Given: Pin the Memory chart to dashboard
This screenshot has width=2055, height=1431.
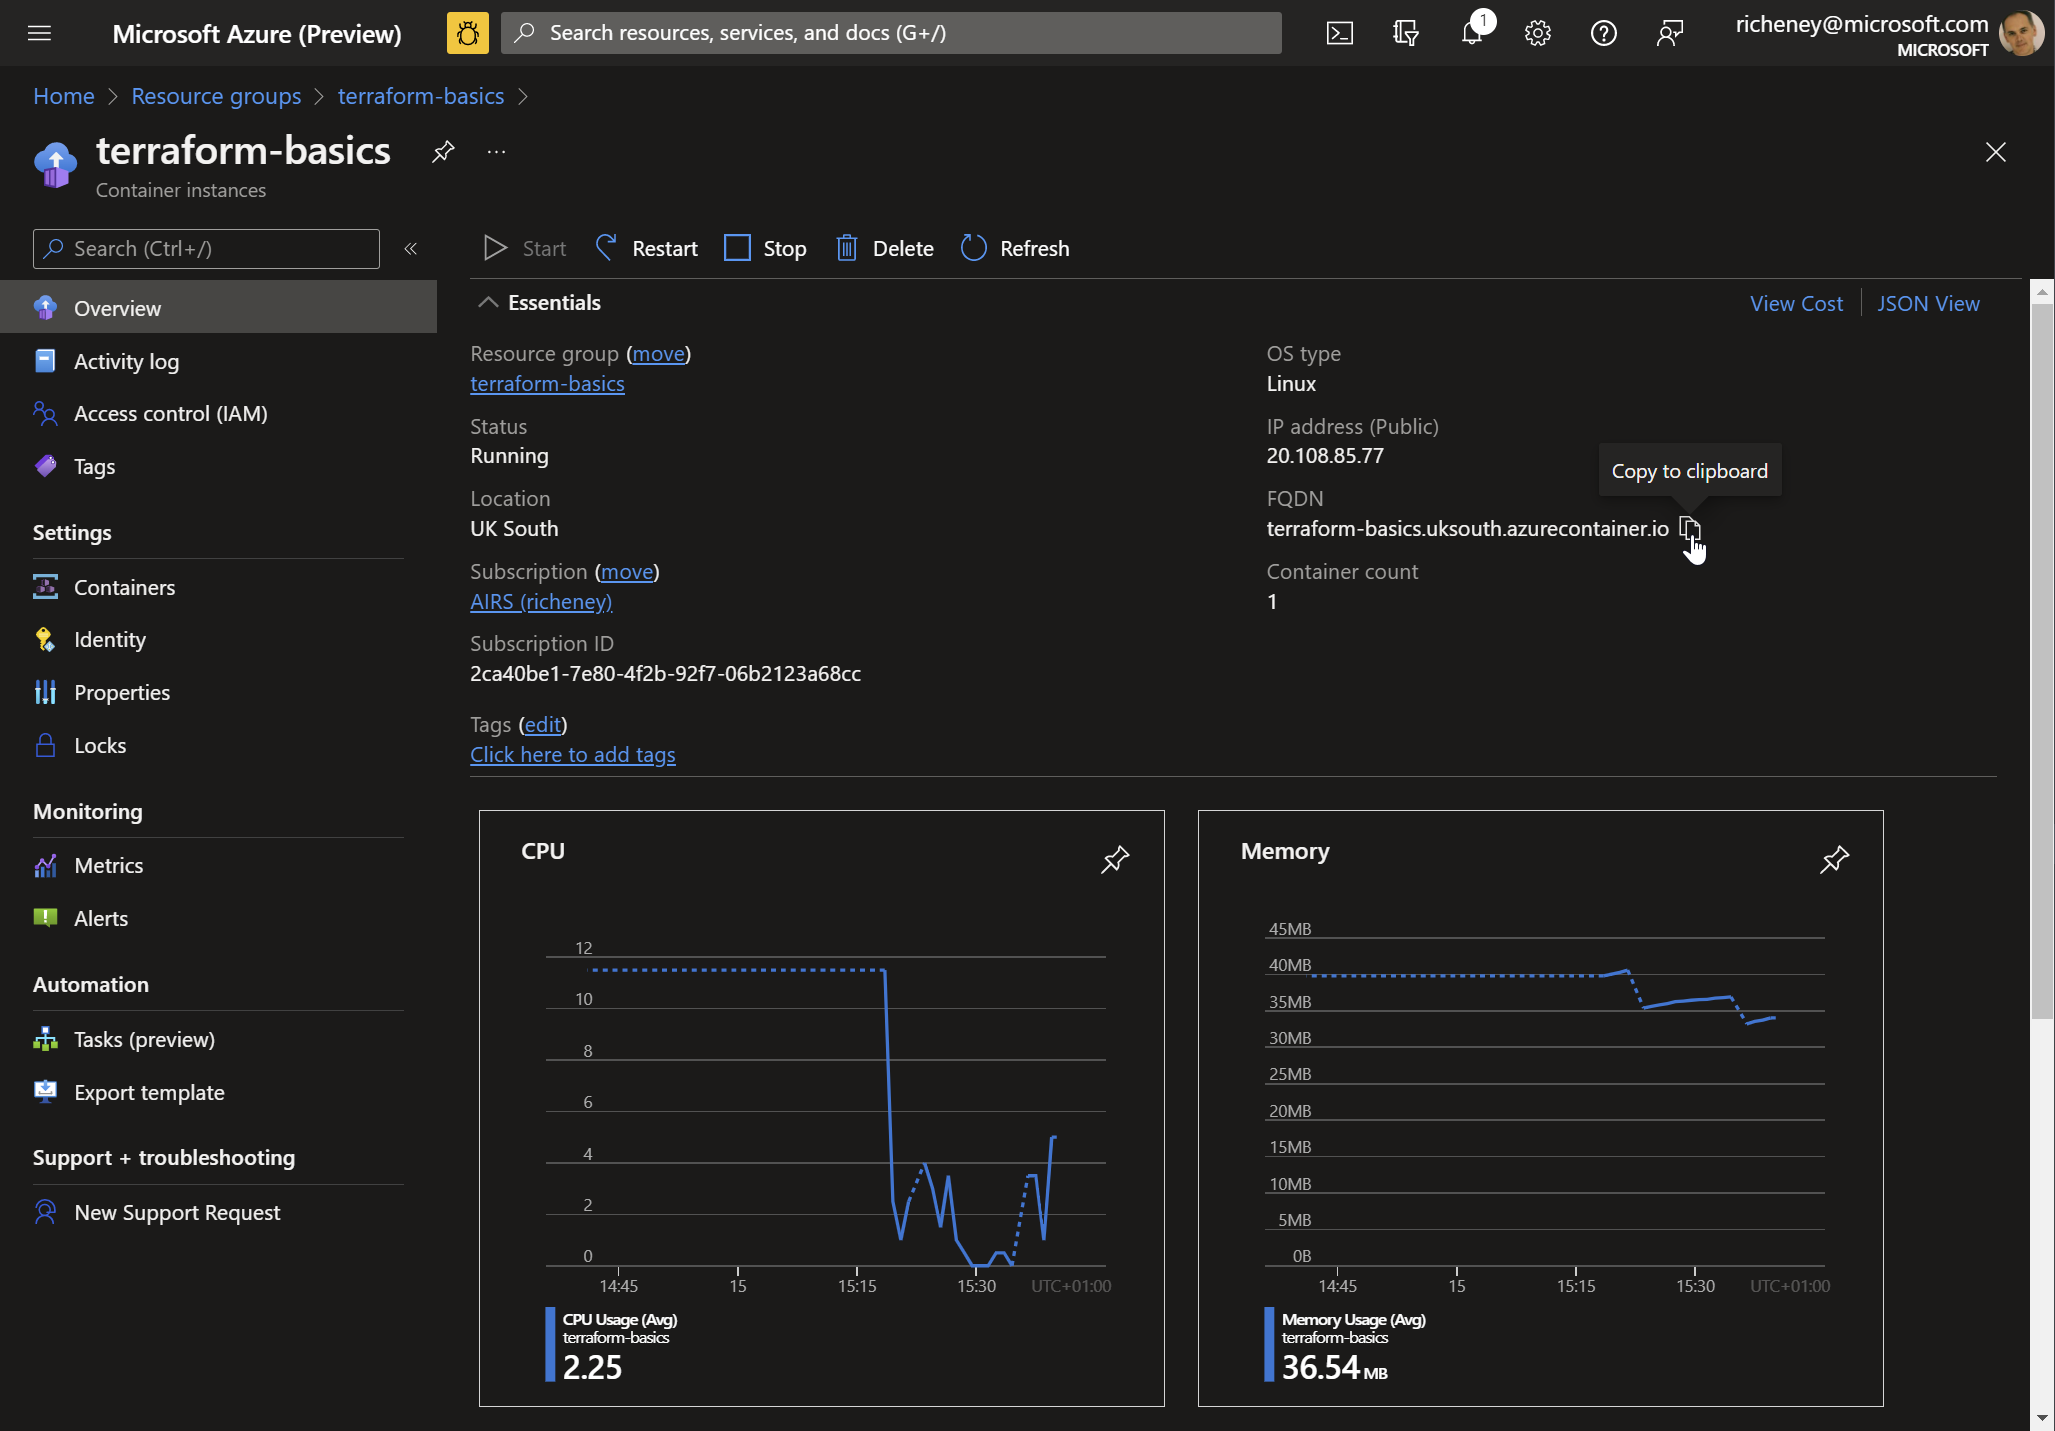Looking at the screenshot, I should pos(1834,859).
